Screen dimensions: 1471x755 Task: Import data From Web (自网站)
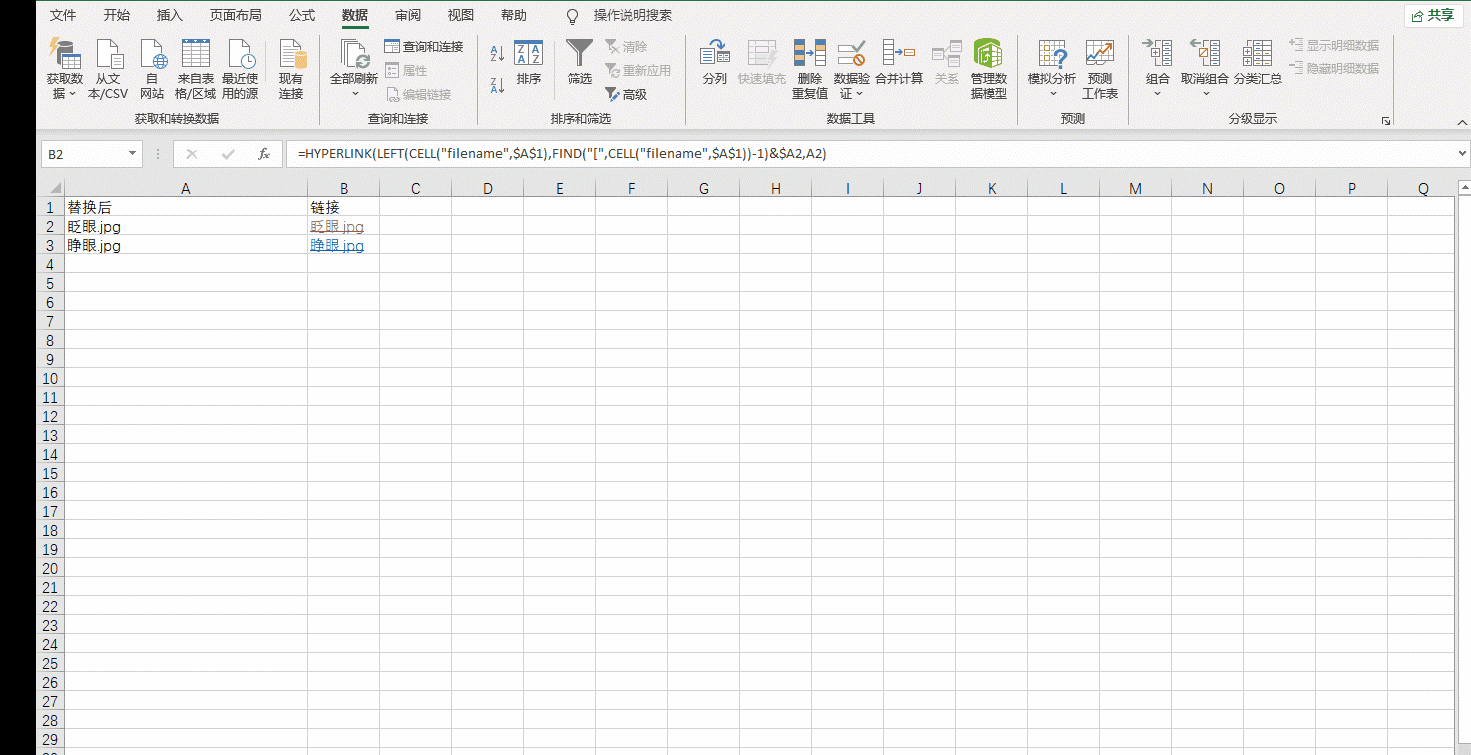click(x=152, y=70)
